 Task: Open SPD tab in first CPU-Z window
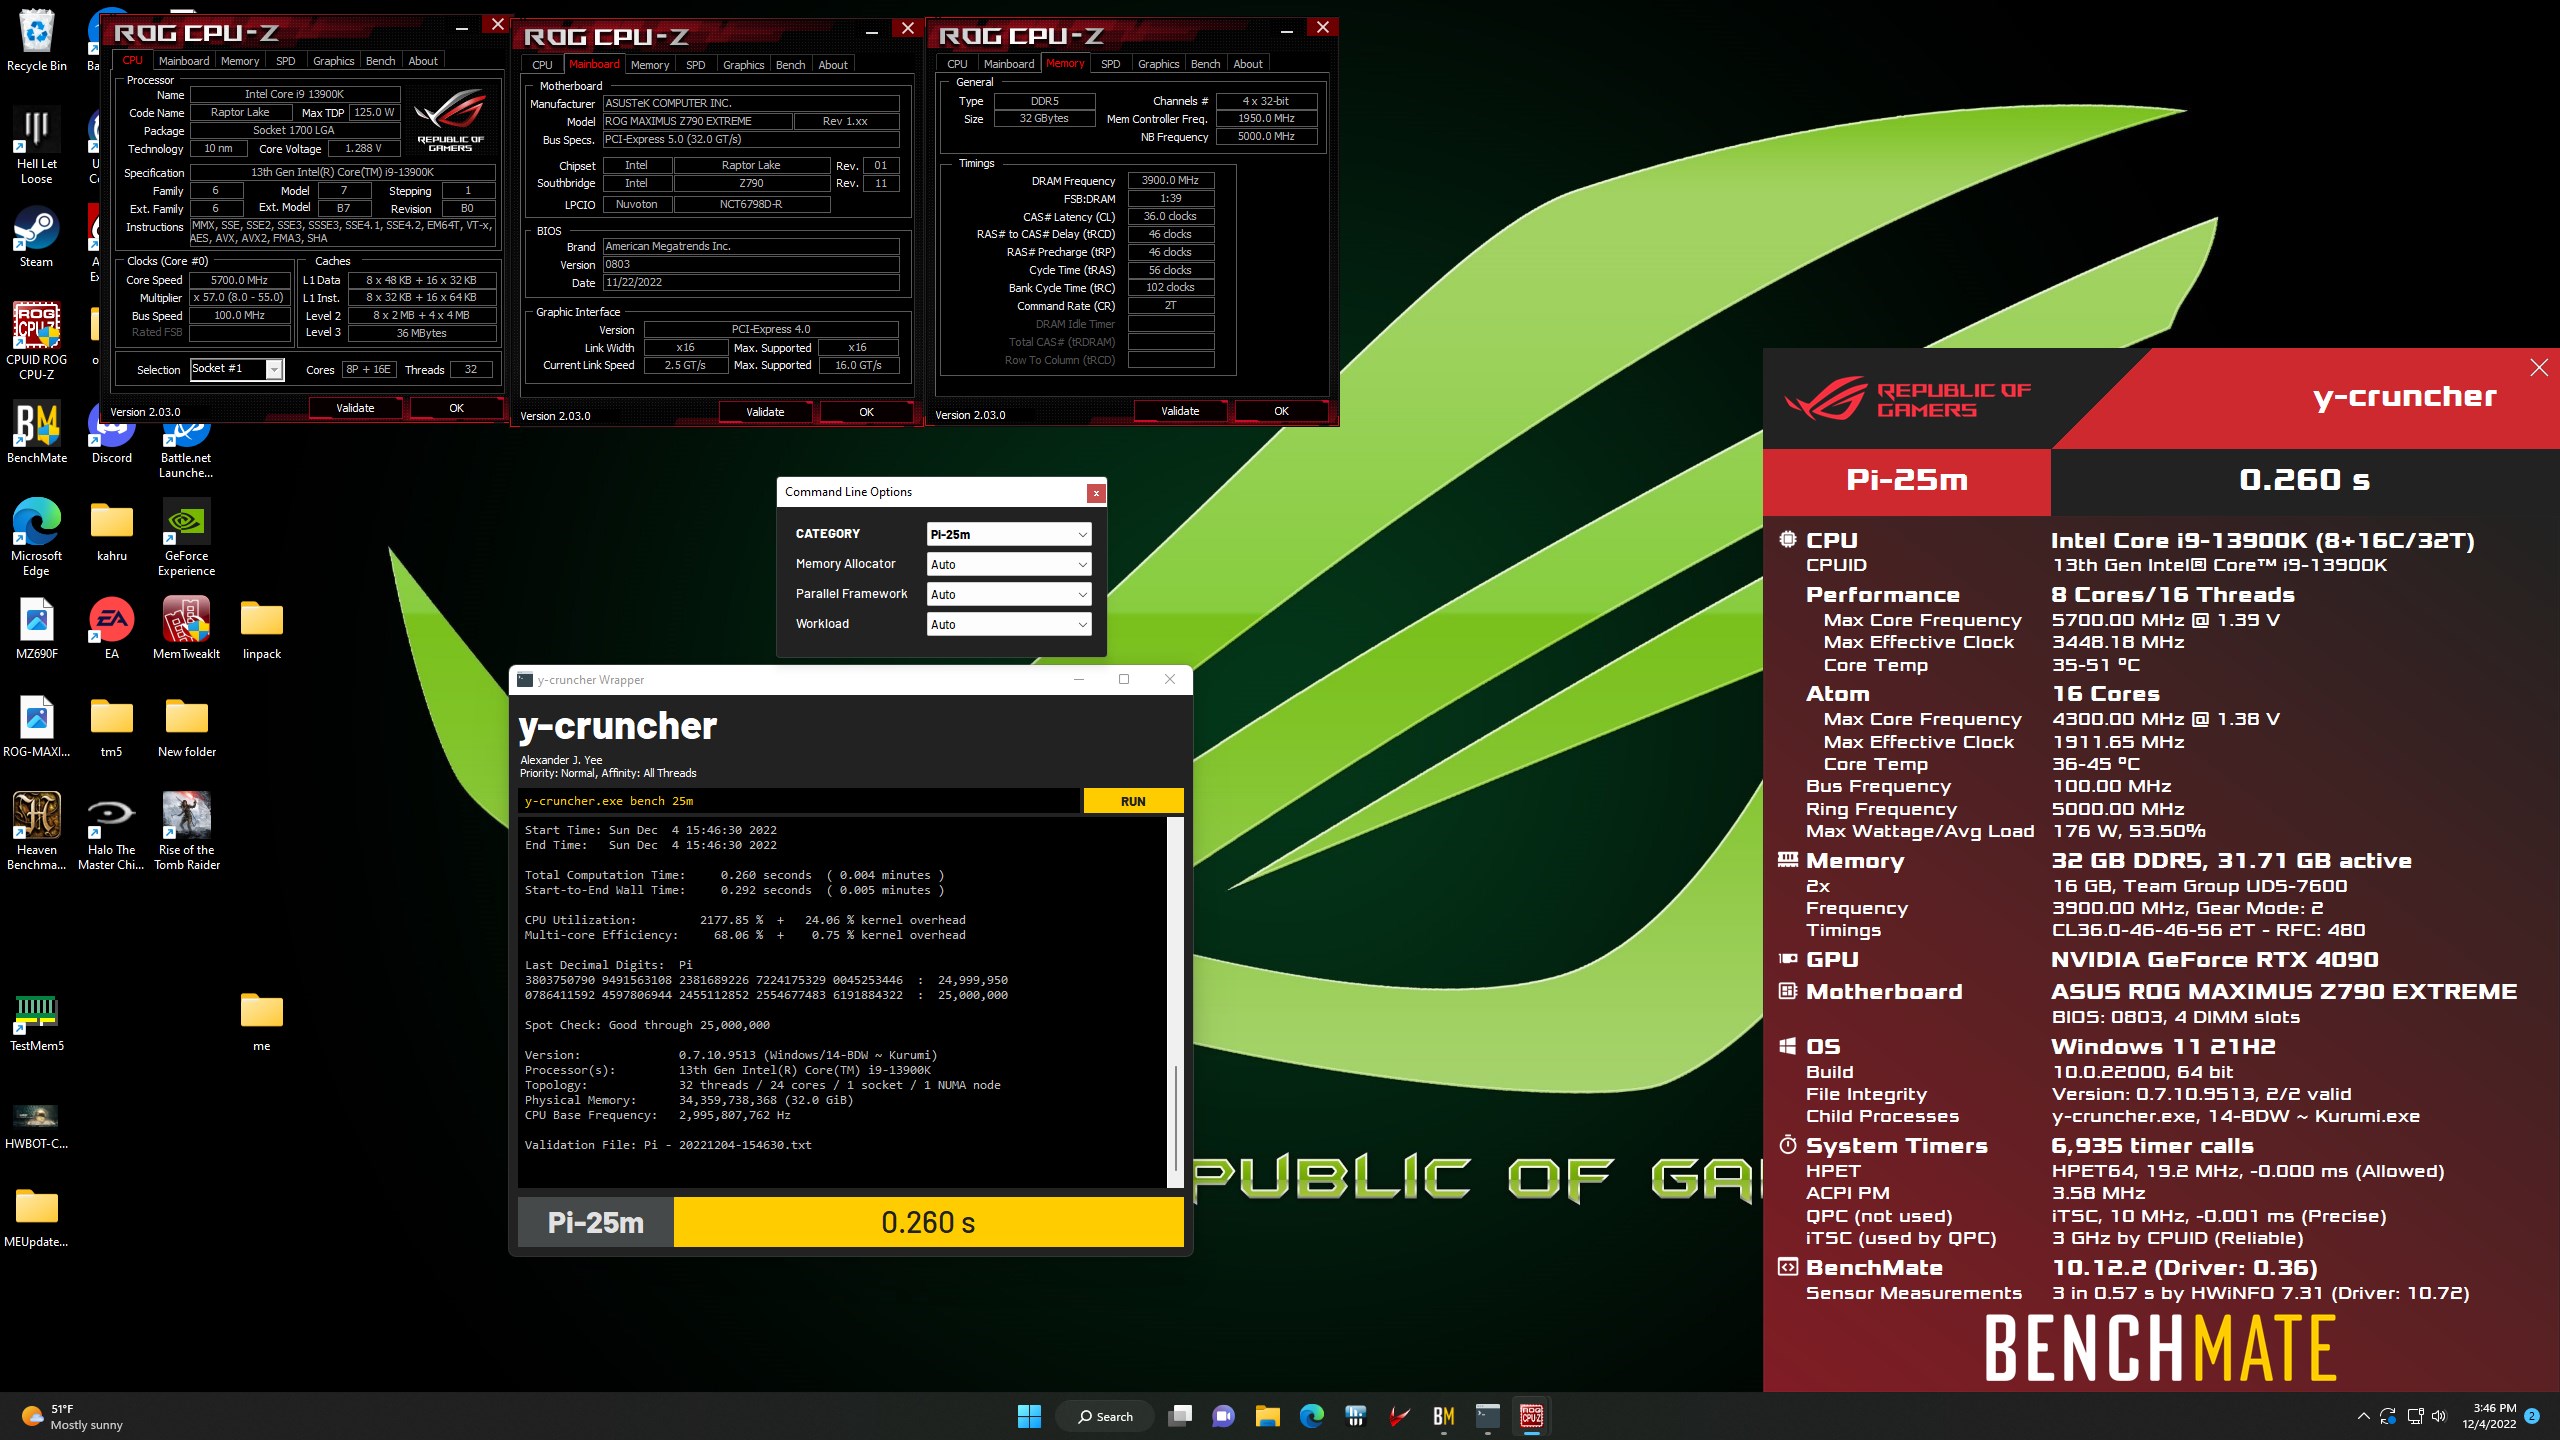click(x=285, y=61)
